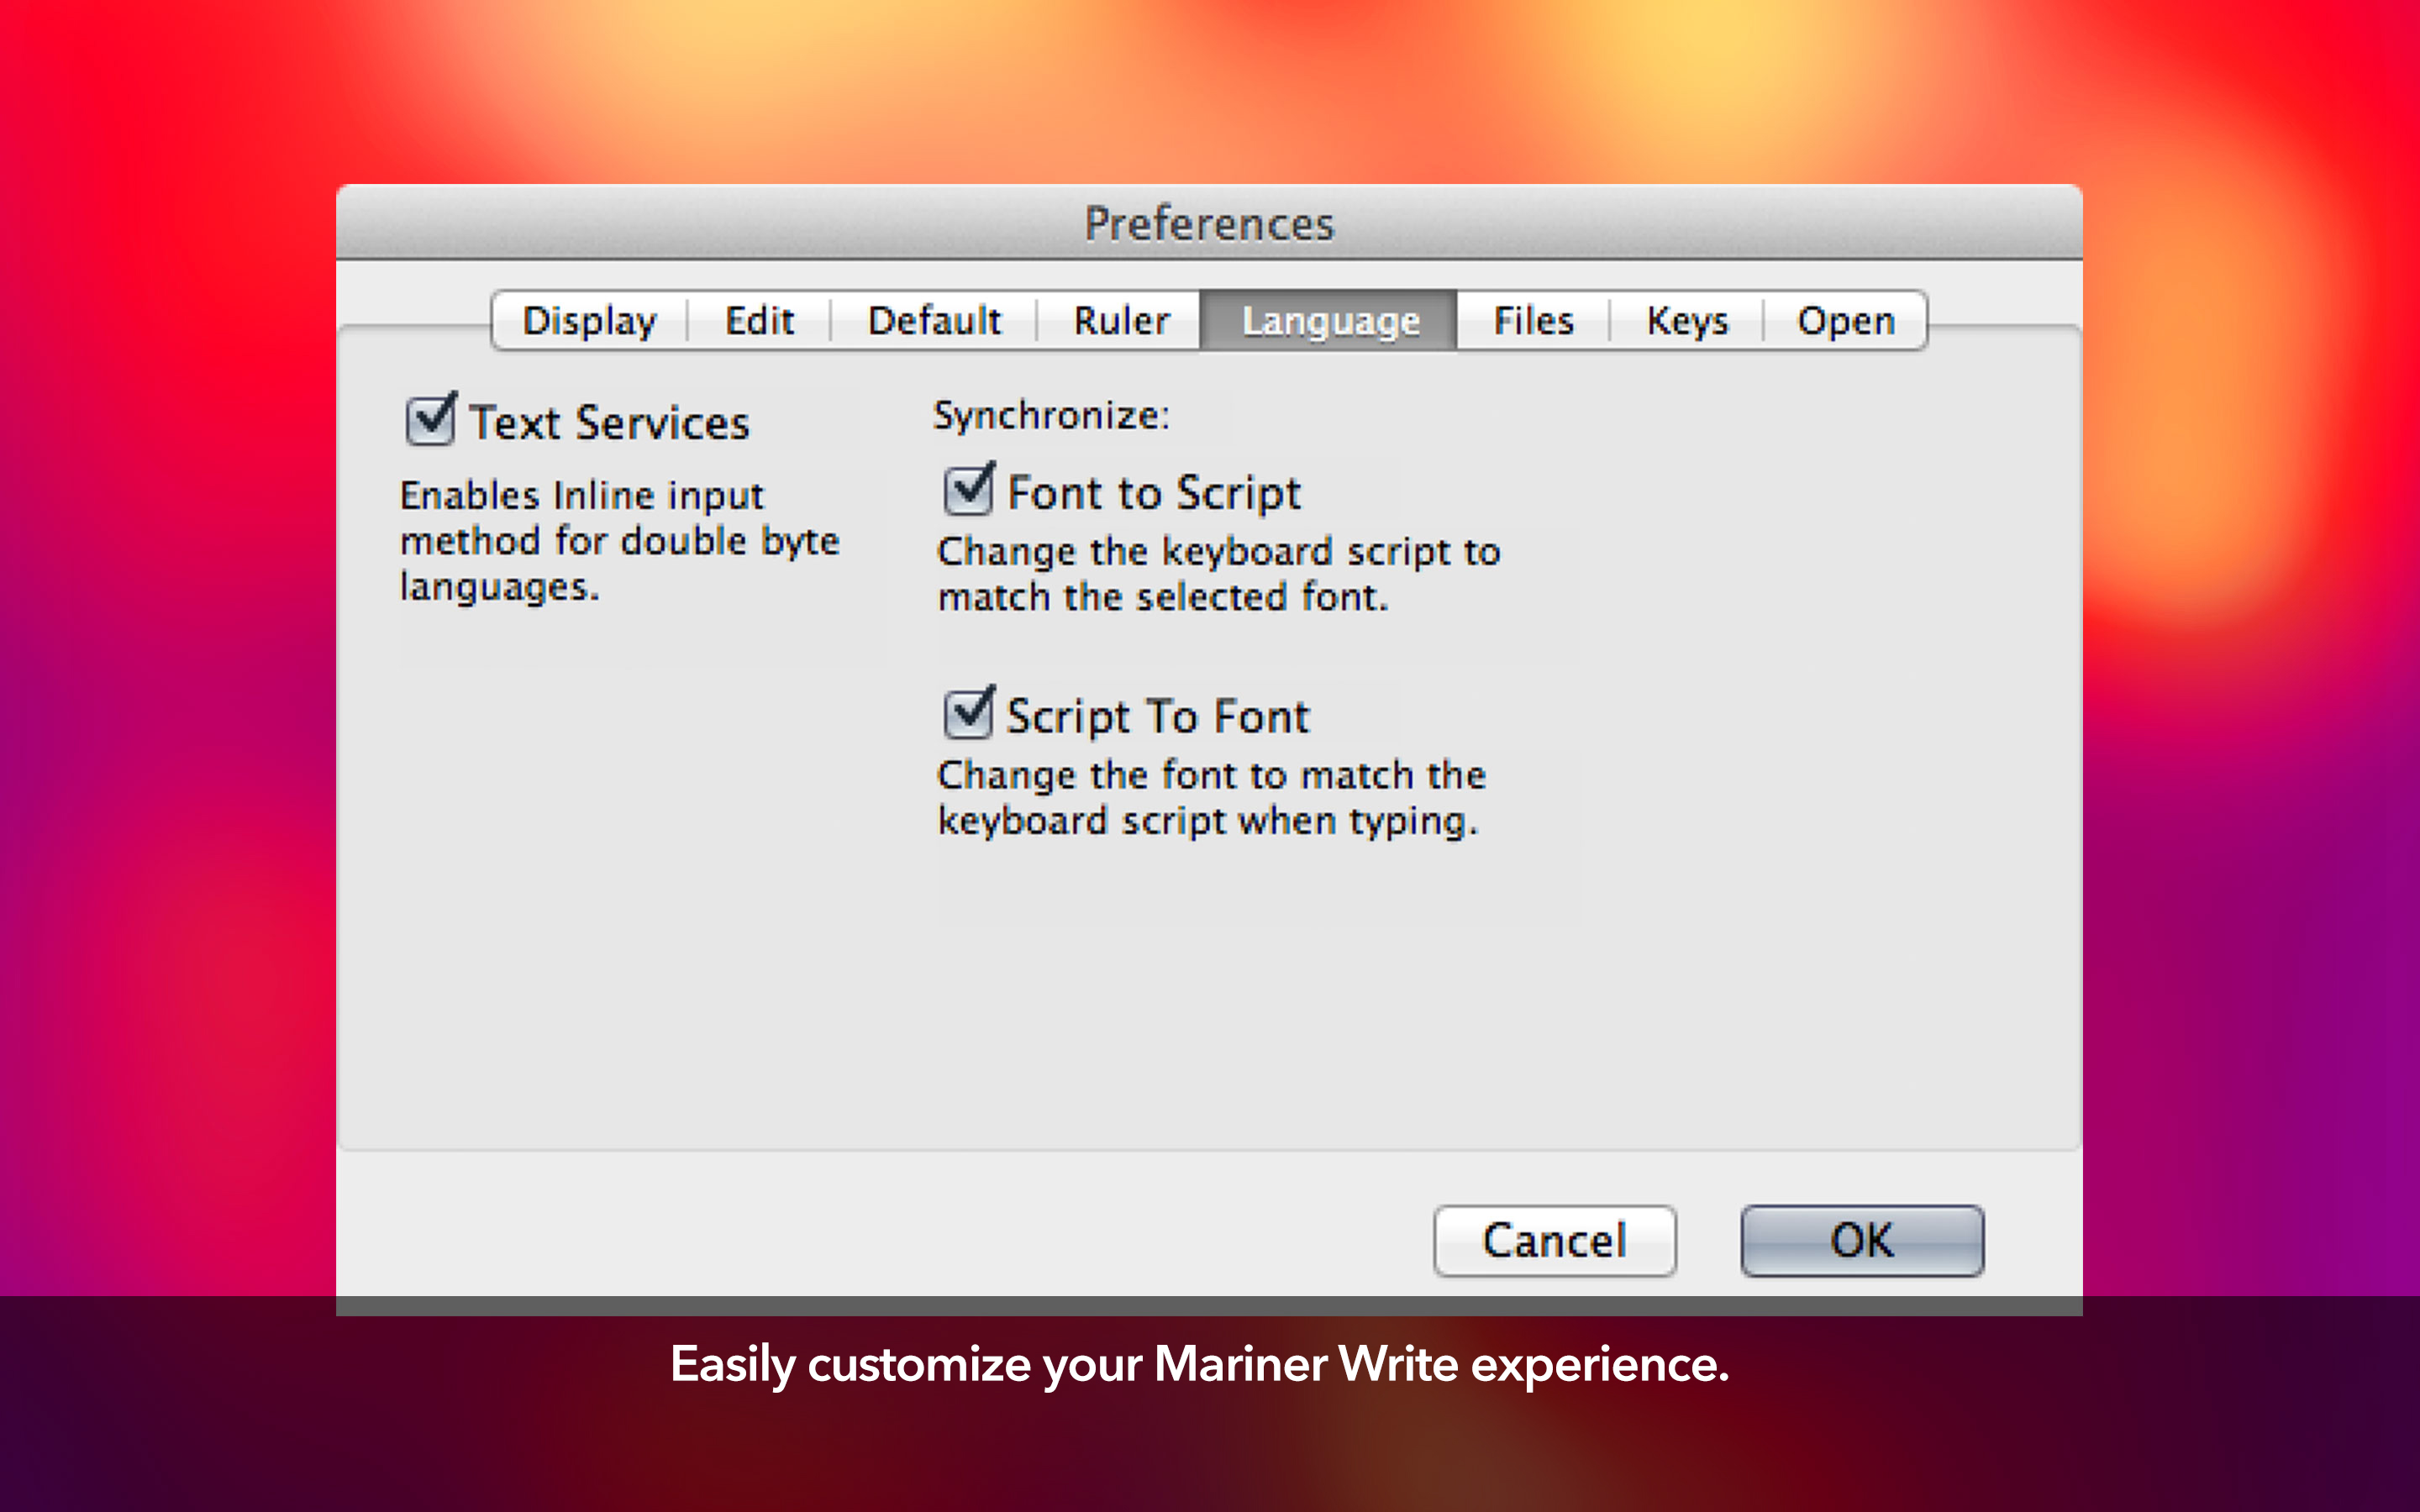Select the Edit preferences tab
Viewport: 2420px width, 1512px height.
point(760,318)
